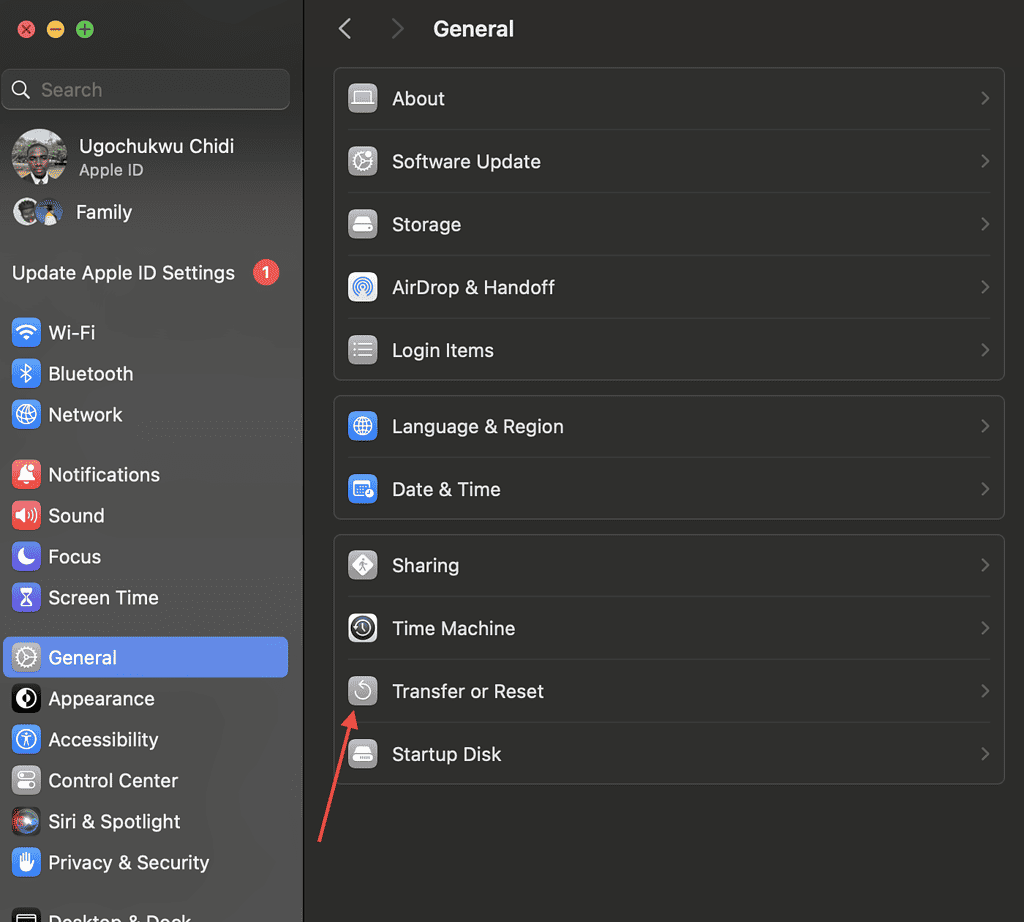Open Update Apple ID Settings notice
The width and height of the screenshot is (1024, 922).
(124, 273)
